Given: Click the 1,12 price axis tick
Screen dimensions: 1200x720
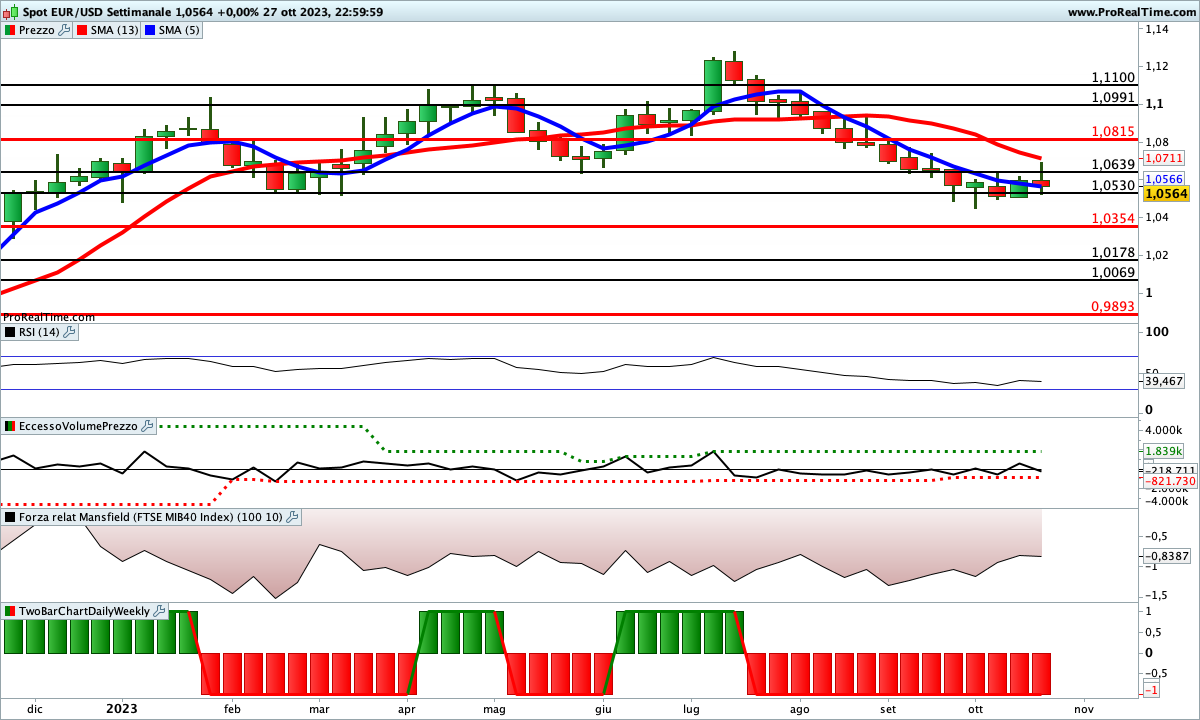Looking at the screenshot, I should [x=1156, y=67].
